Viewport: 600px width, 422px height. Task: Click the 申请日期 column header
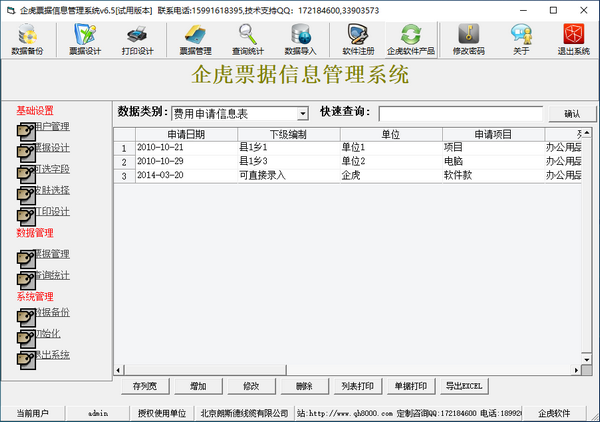click(x=185, y=134)
